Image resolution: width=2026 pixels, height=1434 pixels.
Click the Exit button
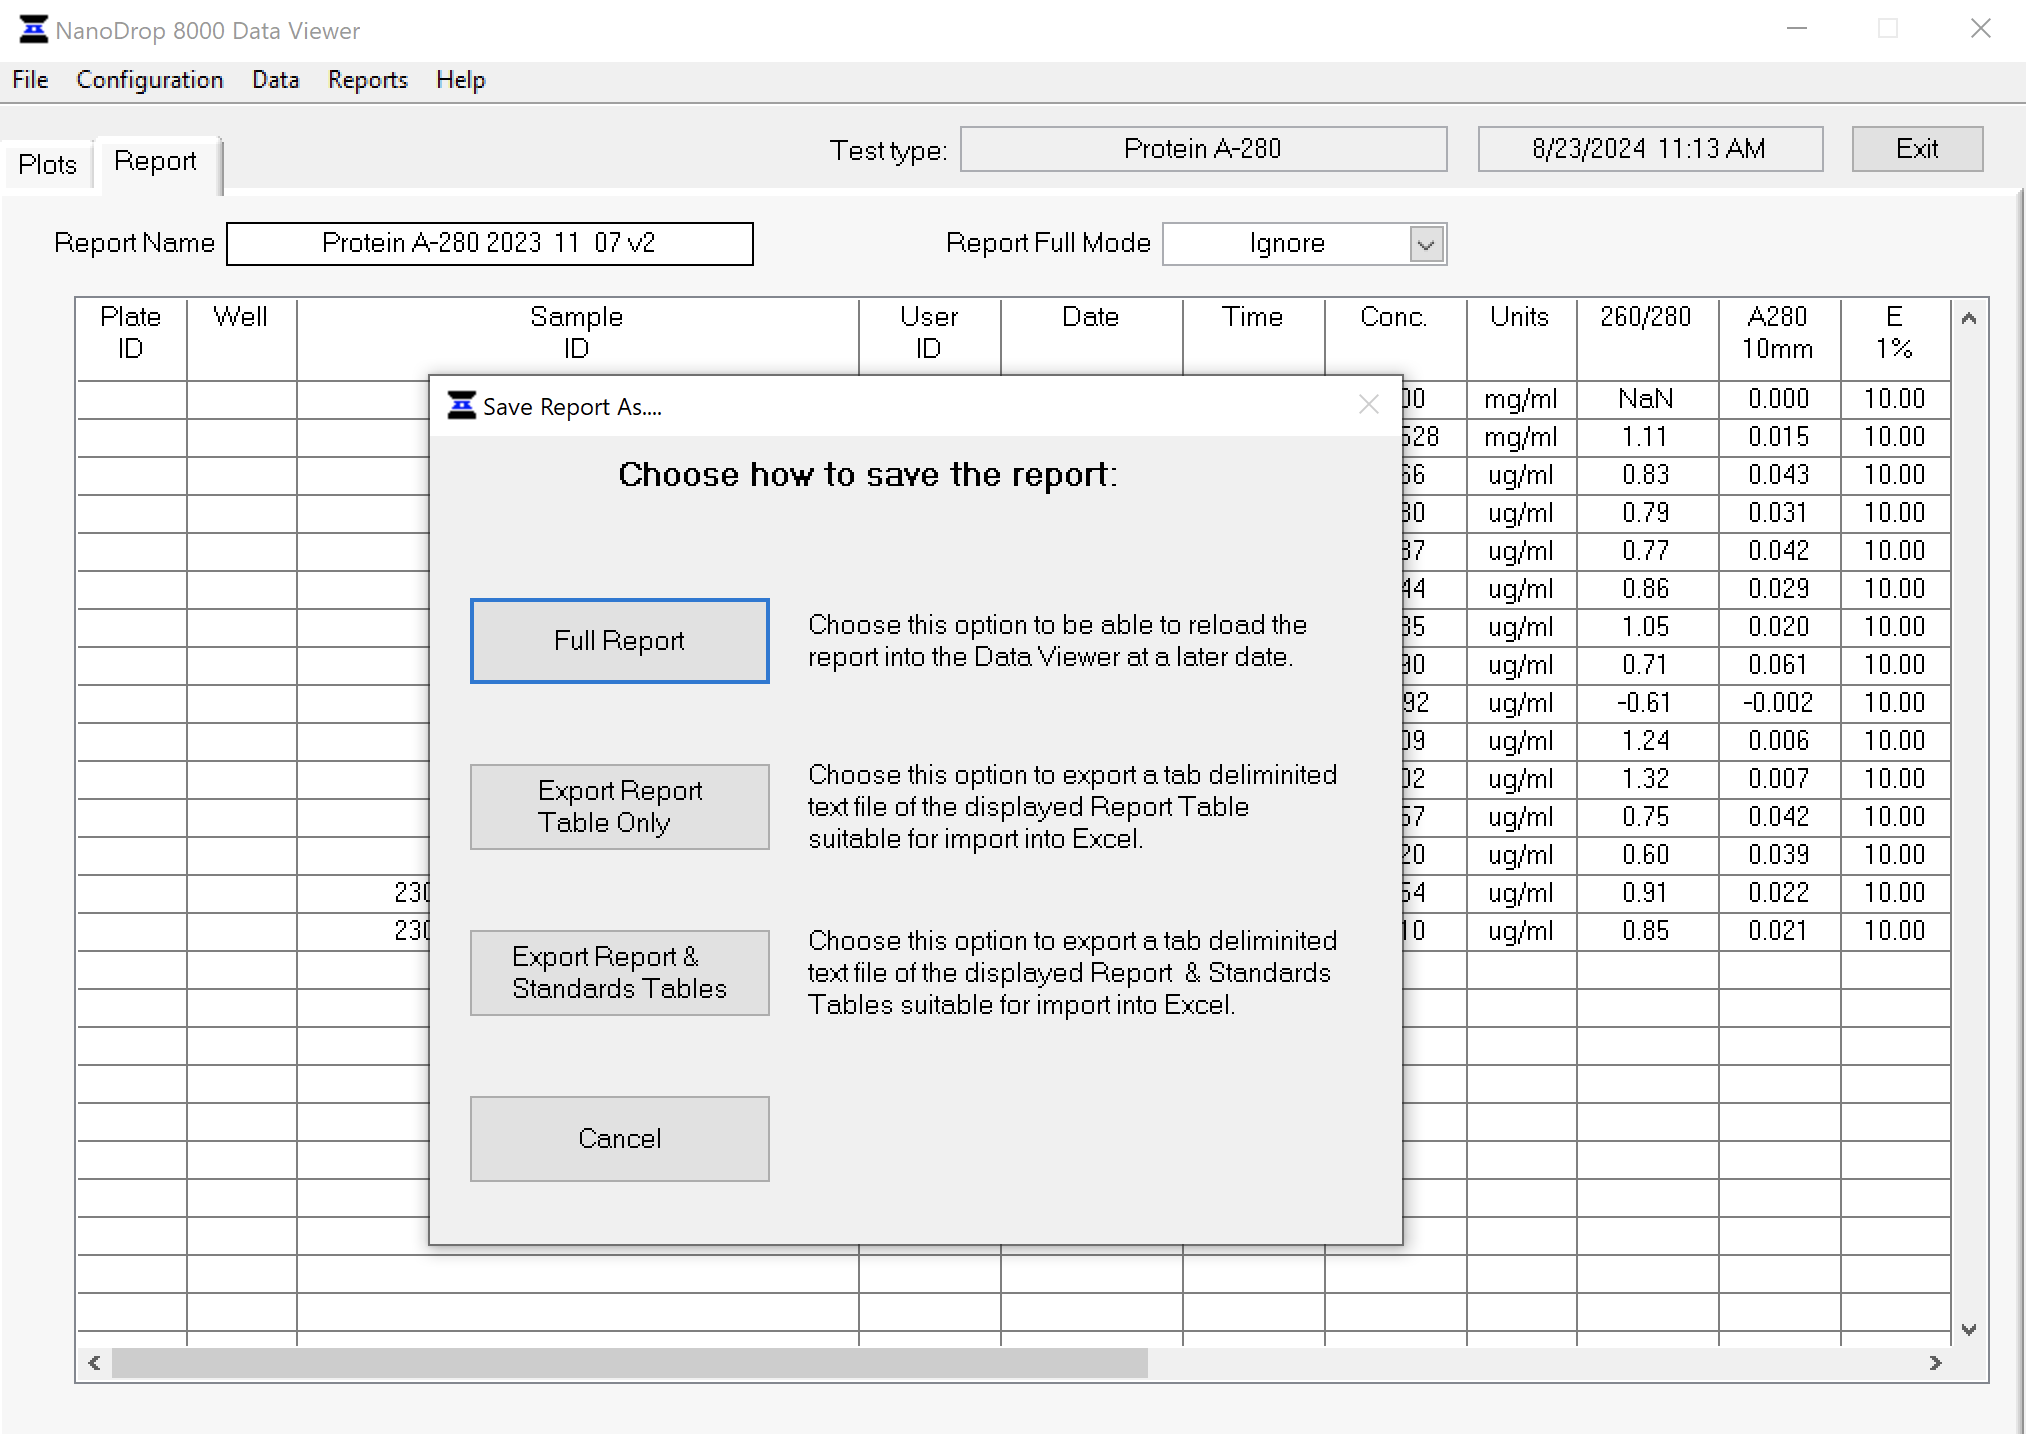(x=1917, y=149)
